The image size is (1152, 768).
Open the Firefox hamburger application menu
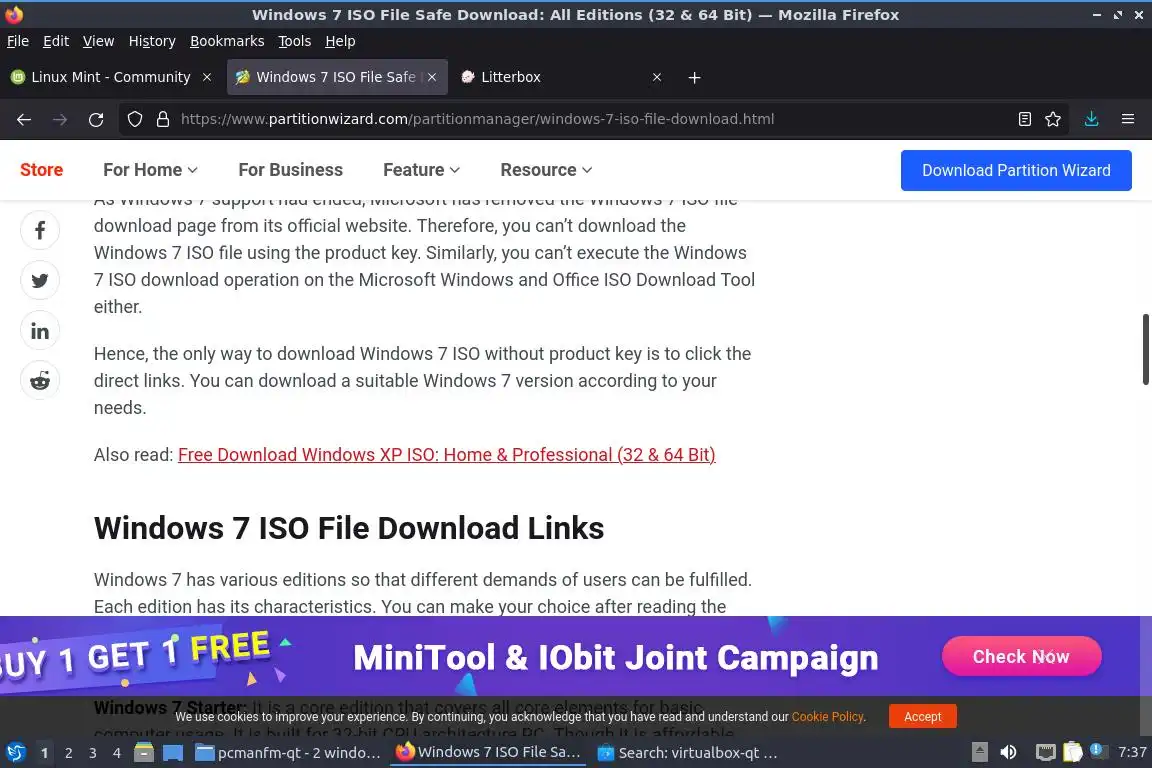point(1128,119)
